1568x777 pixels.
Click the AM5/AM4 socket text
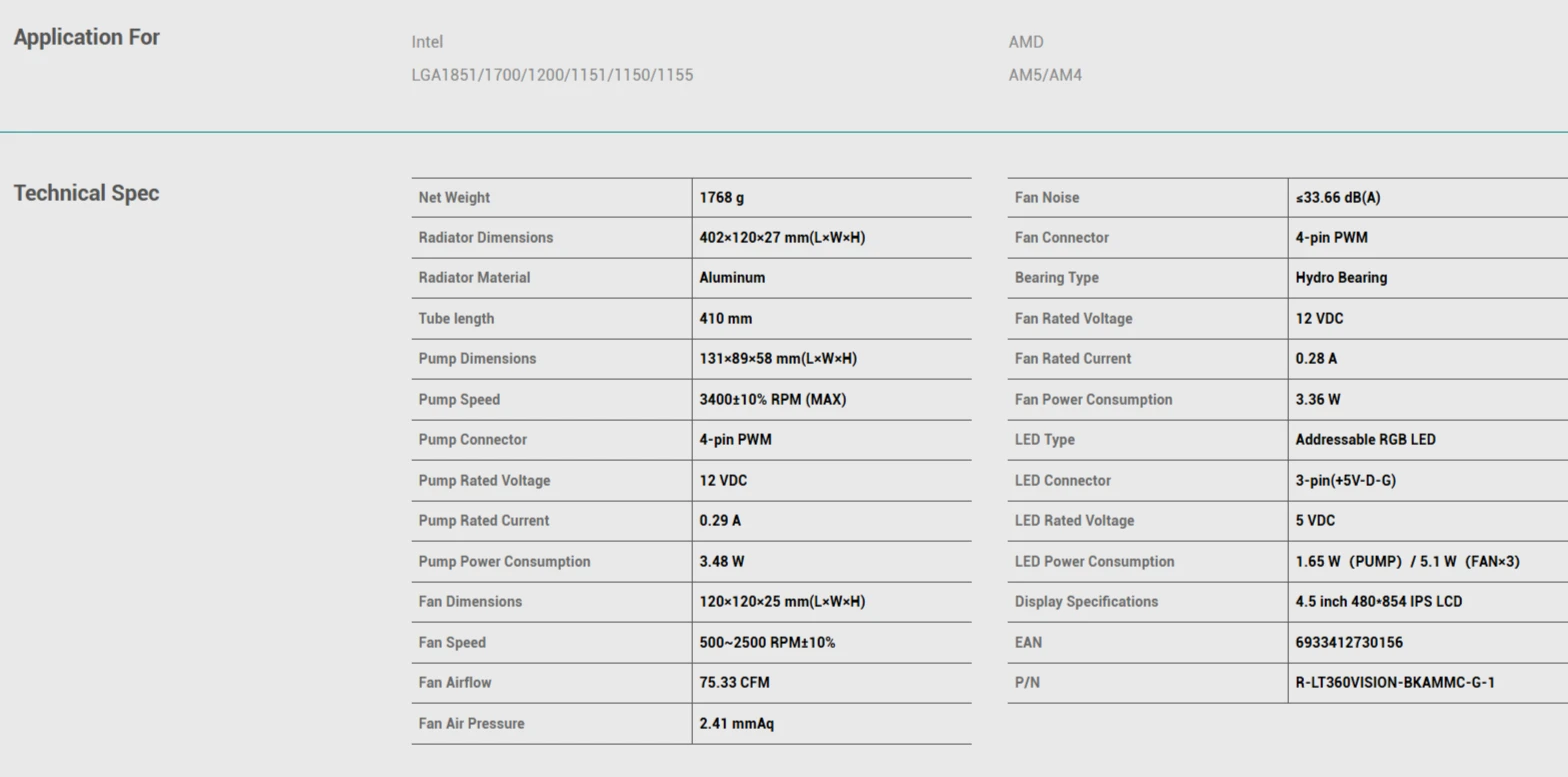[1045, 75]
